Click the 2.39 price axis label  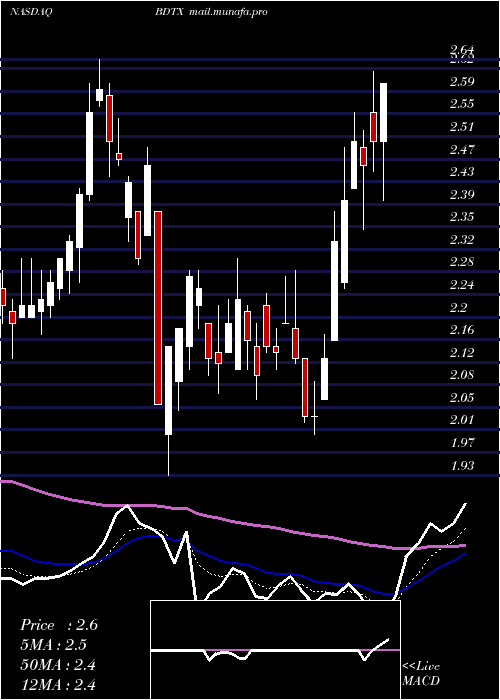462,195
